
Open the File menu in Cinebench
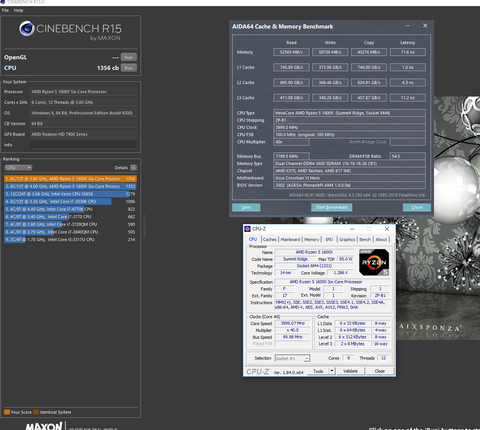click(5, 10)
